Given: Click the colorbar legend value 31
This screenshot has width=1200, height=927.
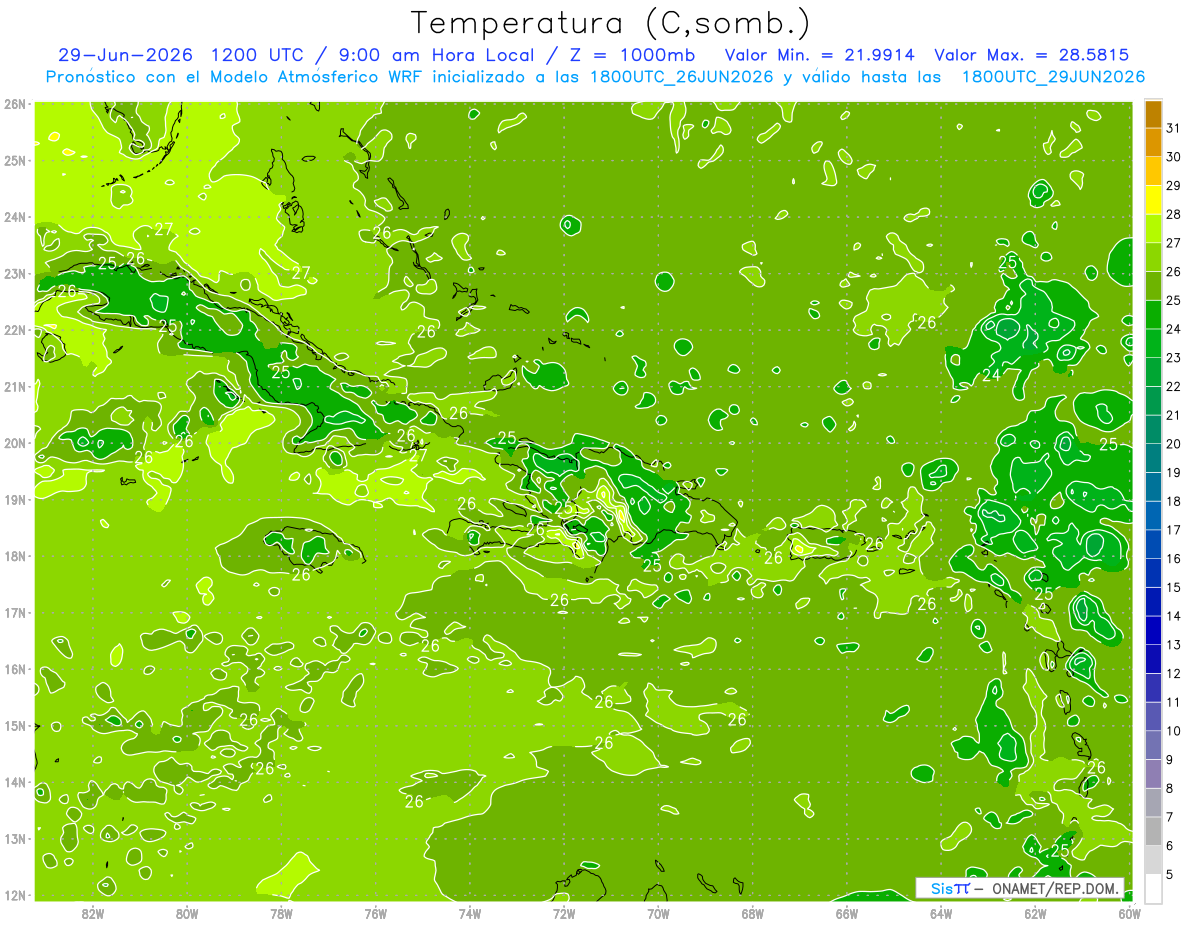Looking at the screenshot, I should pyautogui.click(x=1173, y=128).
